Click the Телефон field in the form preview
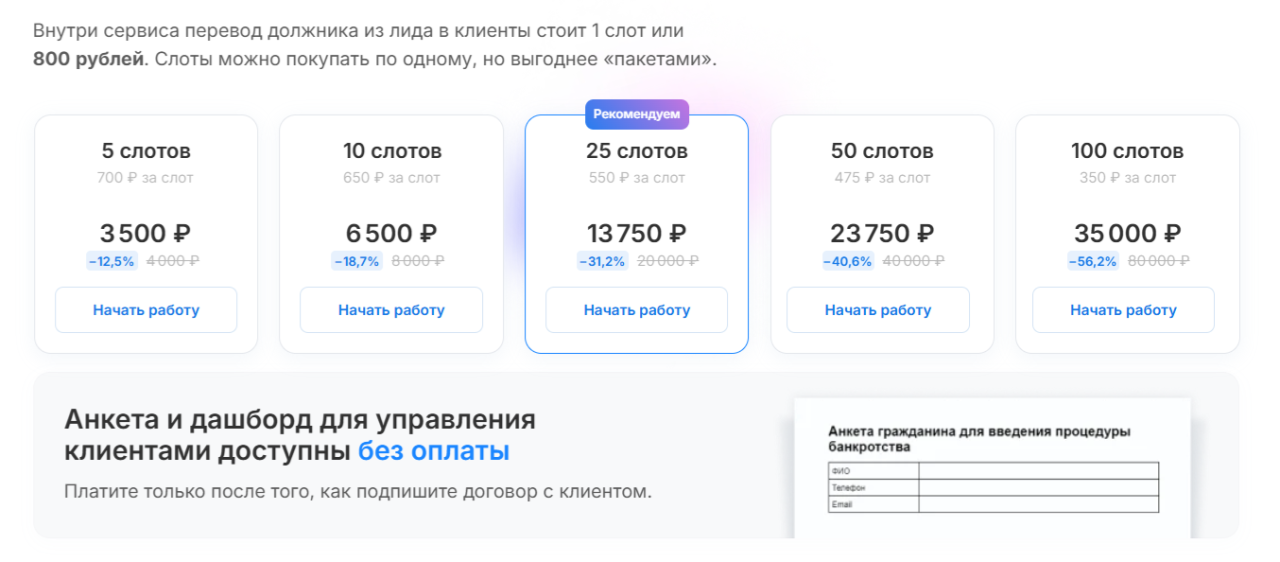 click(x=1039, y=487)
